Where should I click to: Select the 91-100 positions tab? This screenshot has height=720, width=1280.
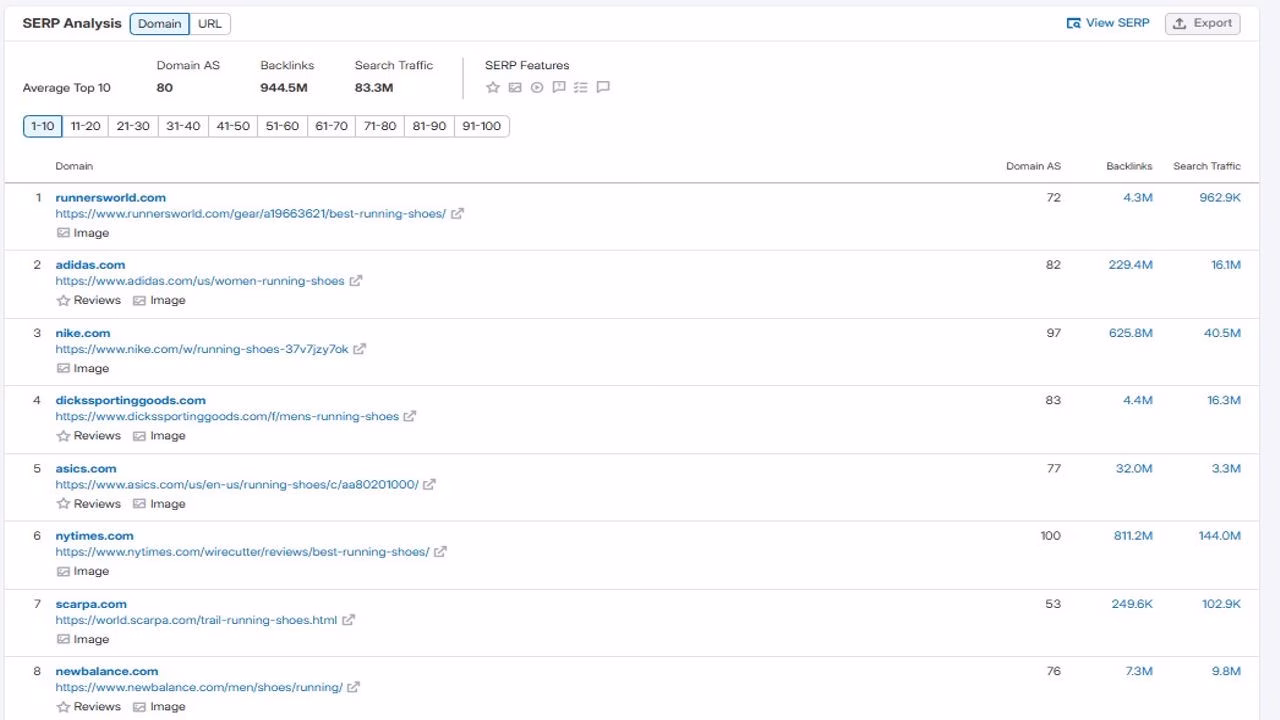click(x=483, y=126)
